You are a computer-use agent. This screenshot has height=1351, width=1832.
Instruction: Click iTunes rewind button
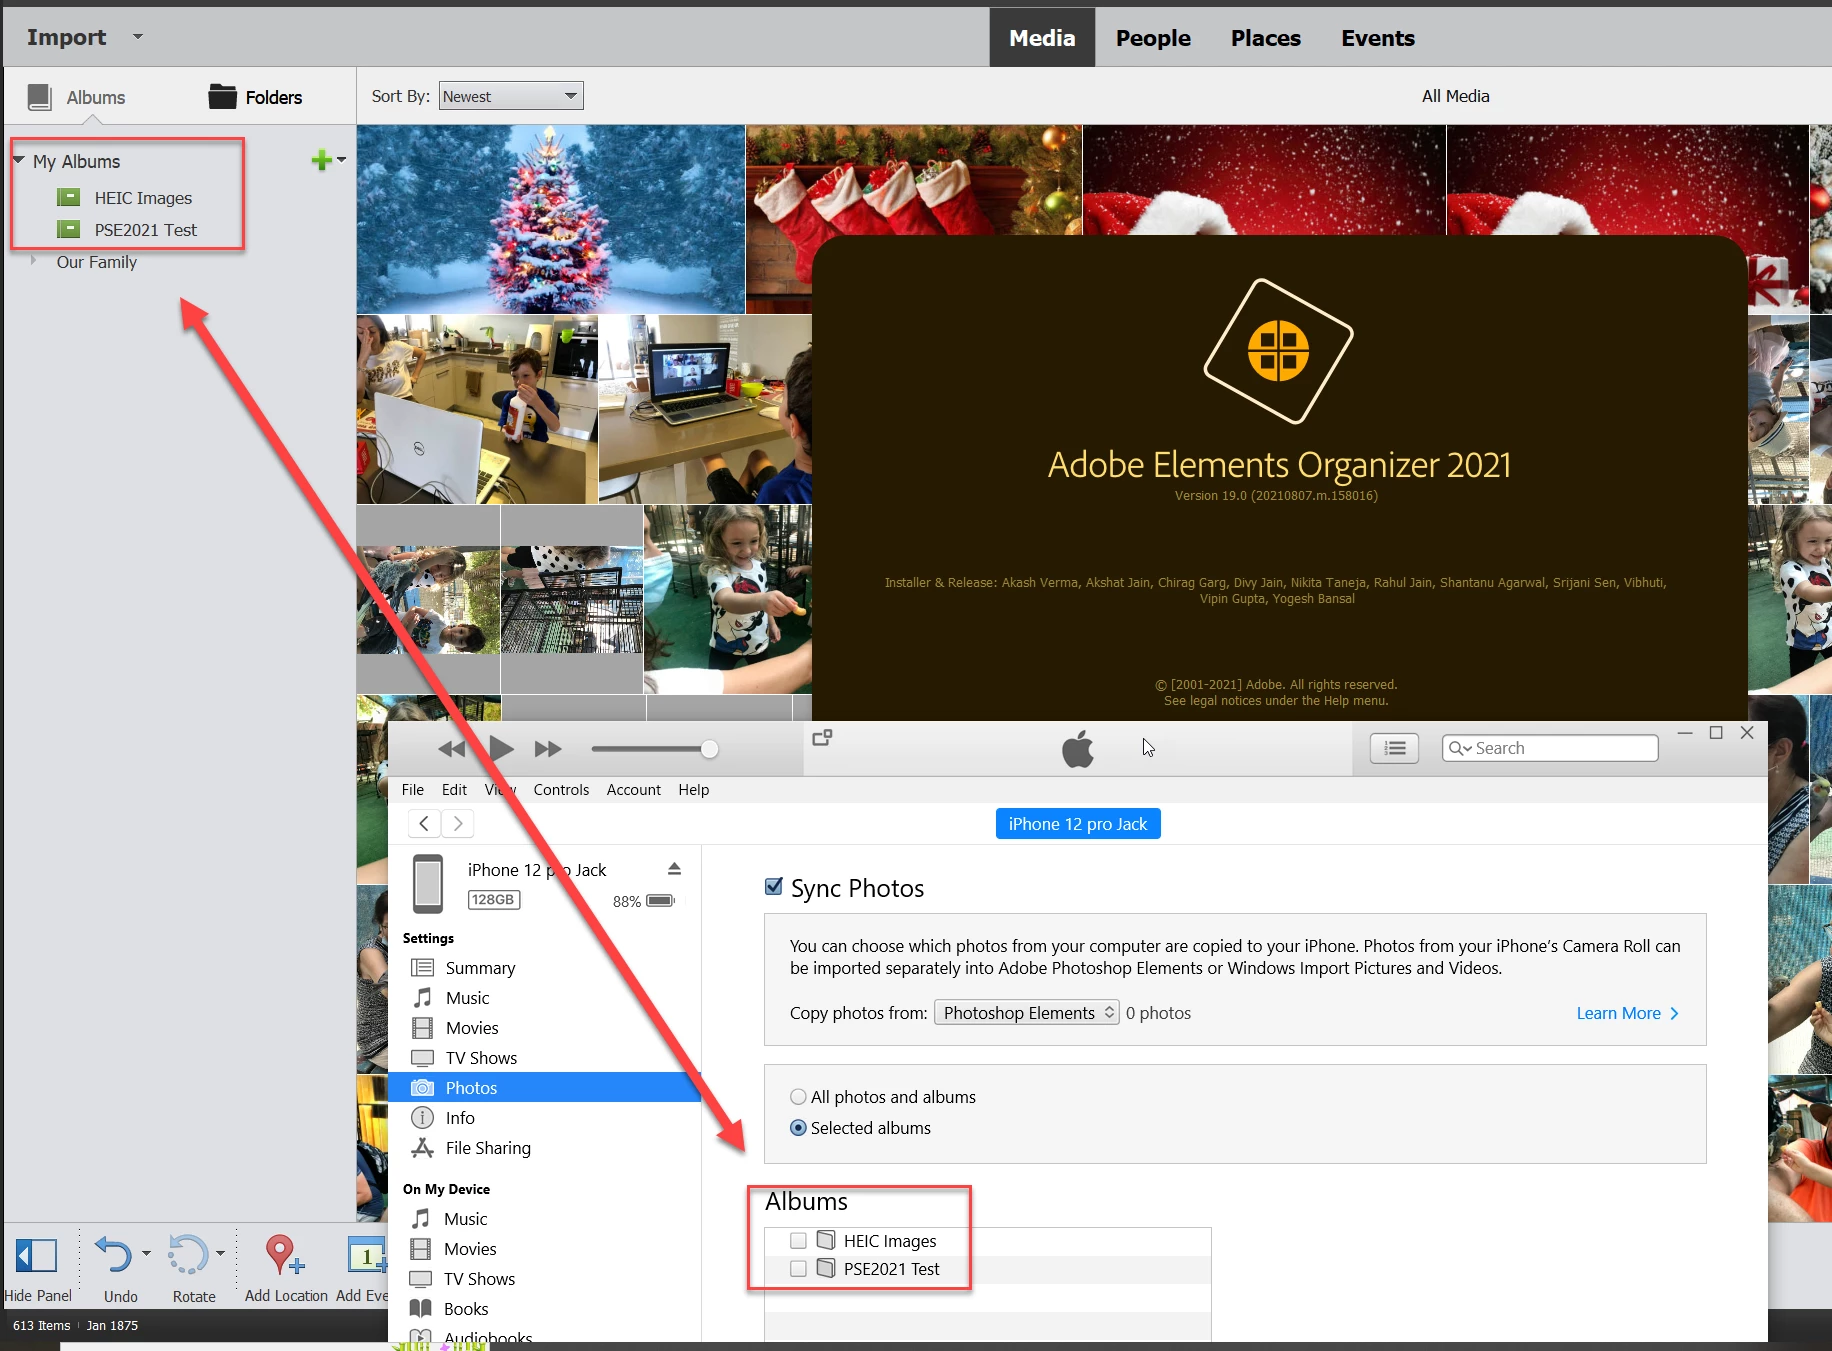tap(452, 749)
